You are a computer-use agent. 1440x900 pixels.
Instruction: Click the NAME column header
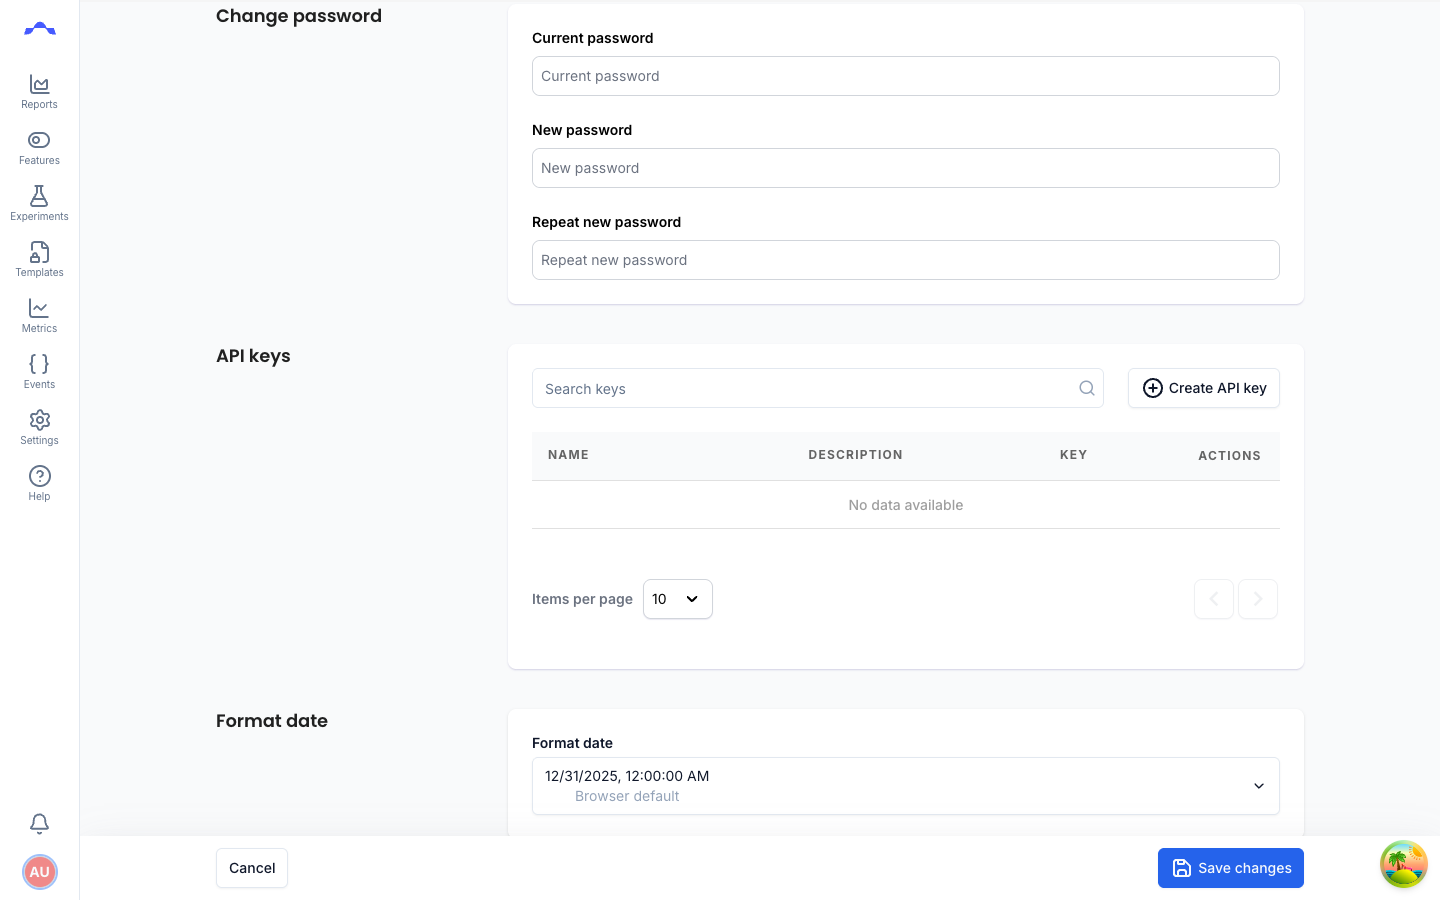(x=568, y=455)
